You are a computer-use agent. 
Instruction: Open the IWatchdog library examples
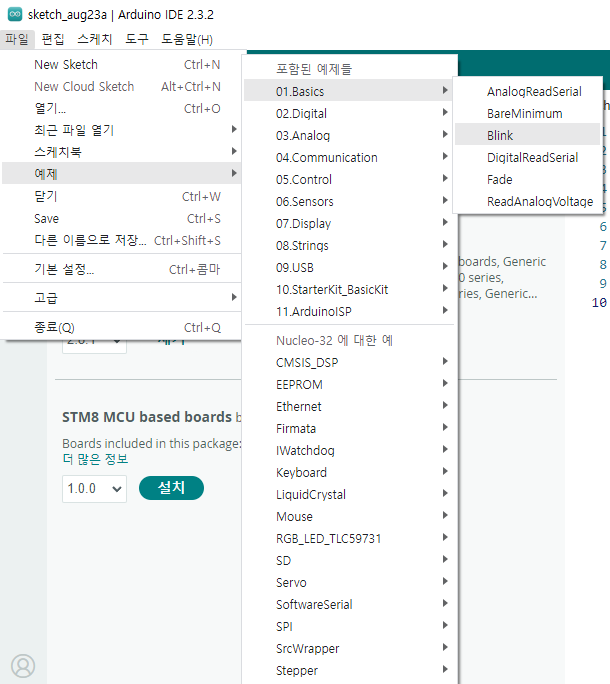pos(349,450)
